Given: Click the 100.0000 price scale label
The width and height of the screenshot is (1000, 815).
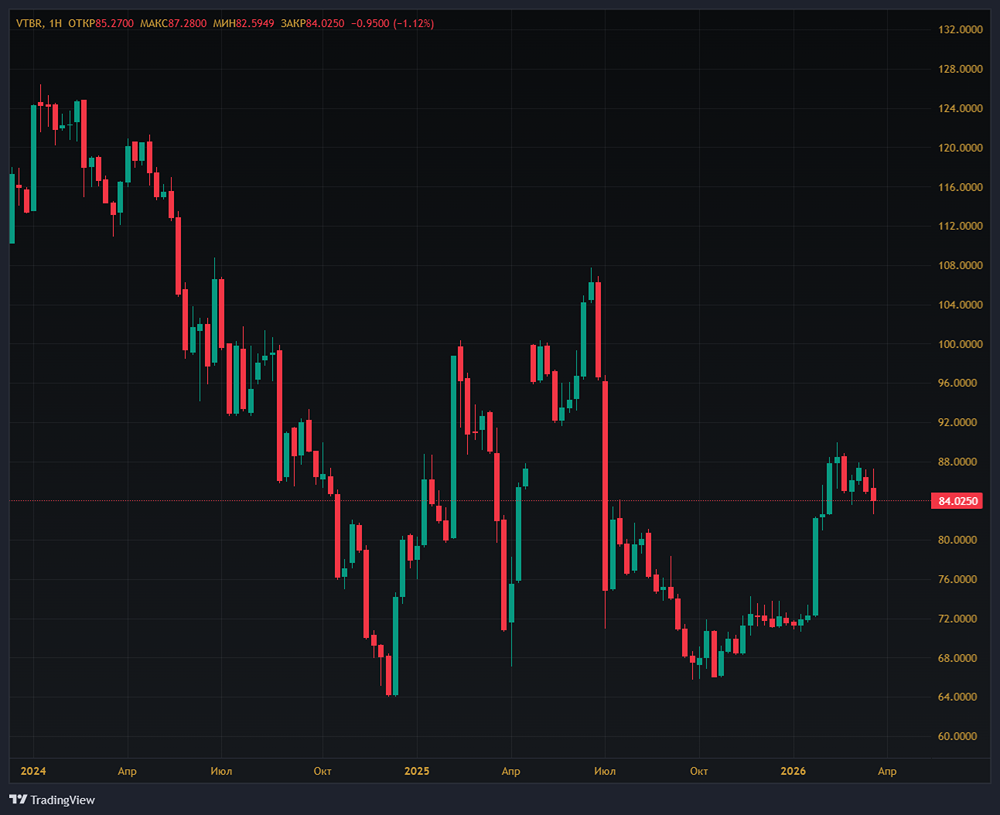Looking at the screenshot, I should [x=955, y=344].
